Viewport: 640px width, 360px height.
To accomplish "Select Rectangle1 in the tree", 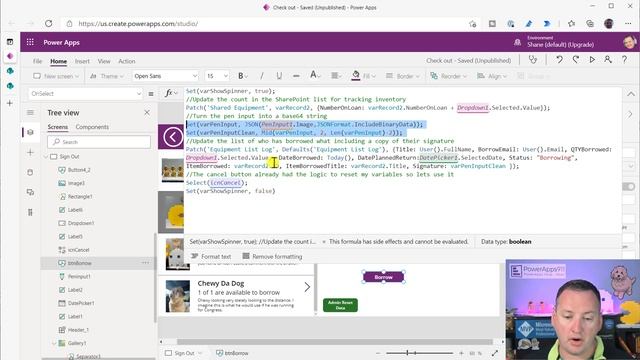I will coord(80,196).
